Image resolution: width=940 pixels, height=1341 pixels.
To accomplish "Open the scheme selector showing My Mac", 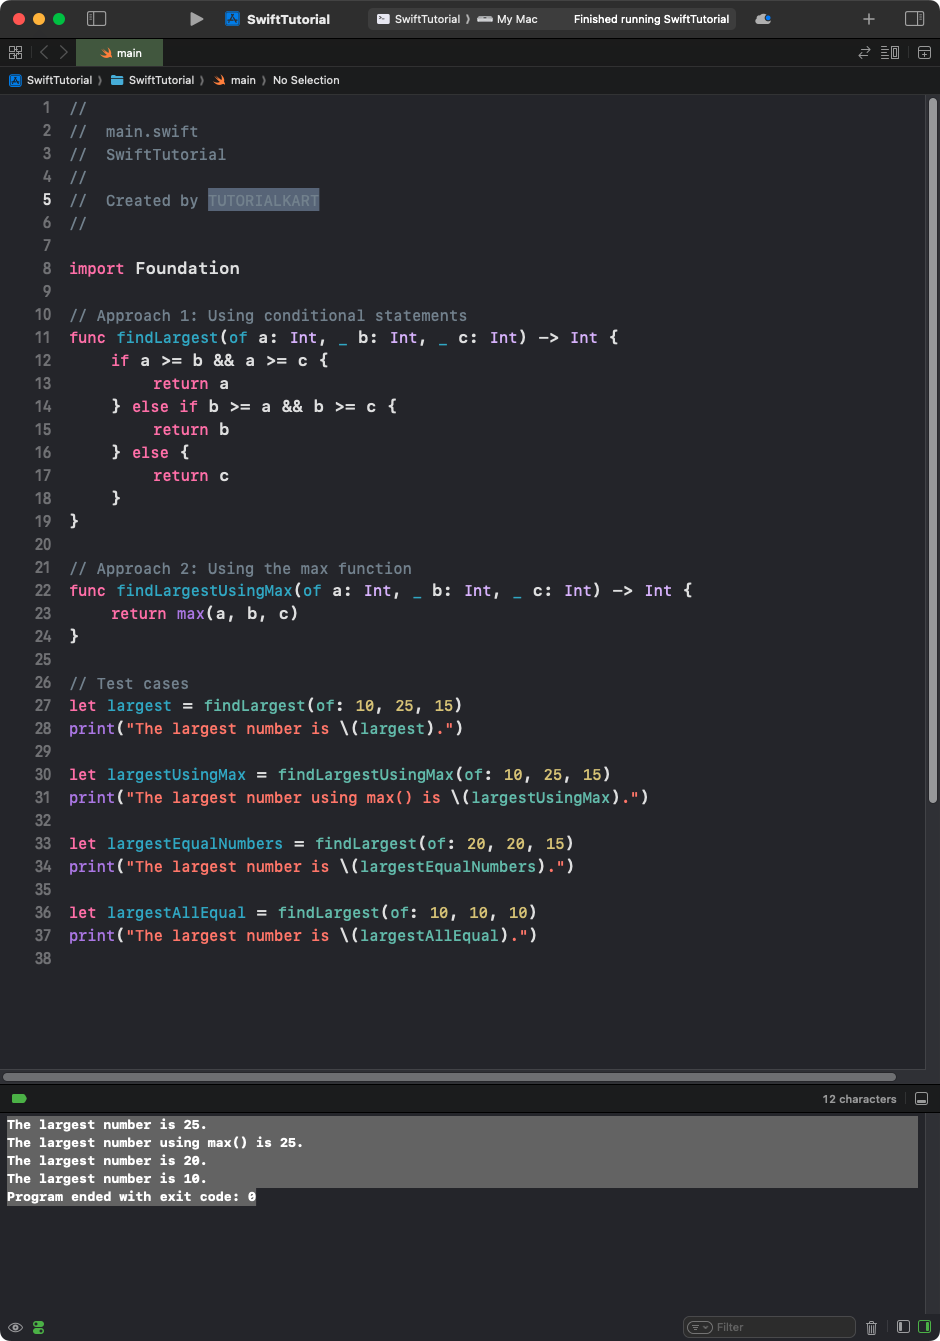I will [x=508, y=18].
